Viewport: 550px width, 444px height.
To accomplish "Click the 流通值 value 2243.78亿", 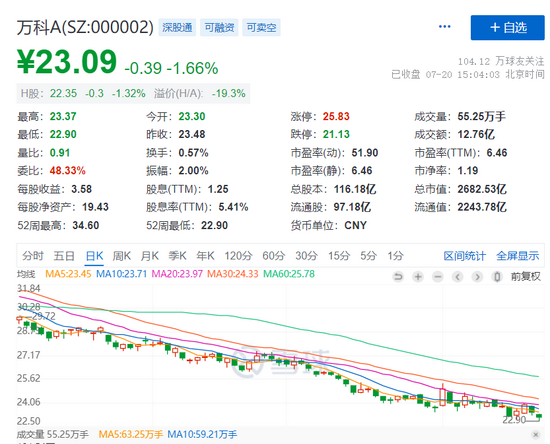I will pos(482,207).
